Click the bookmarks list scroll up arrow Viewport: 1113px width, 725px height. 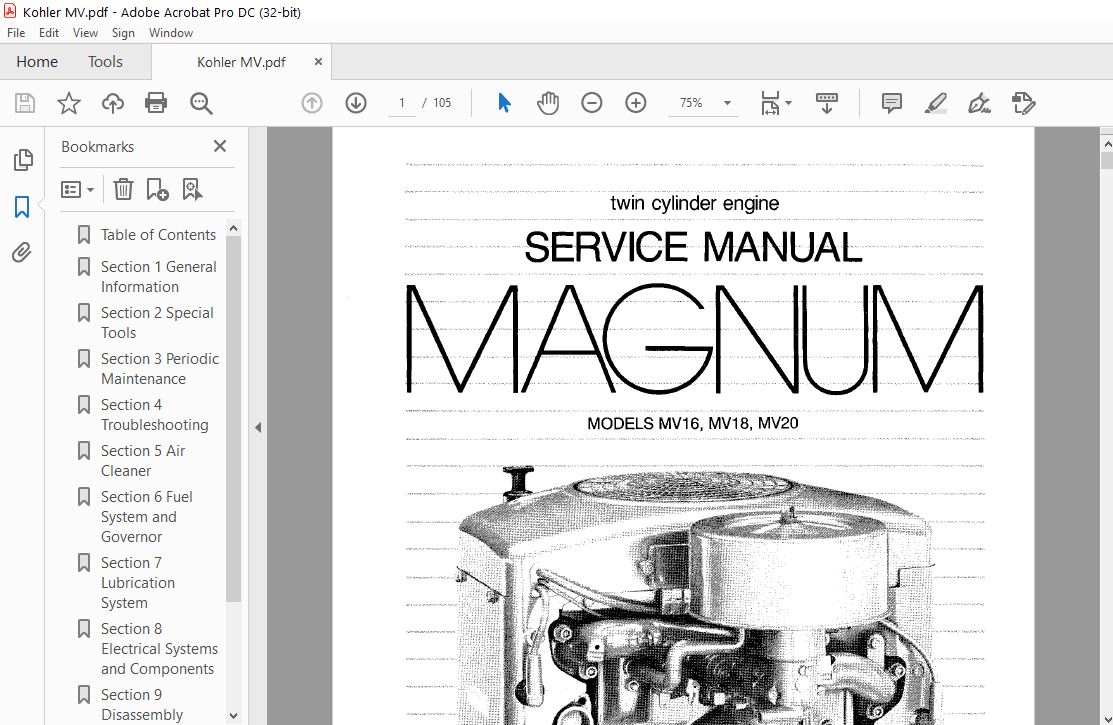point(234,229)
